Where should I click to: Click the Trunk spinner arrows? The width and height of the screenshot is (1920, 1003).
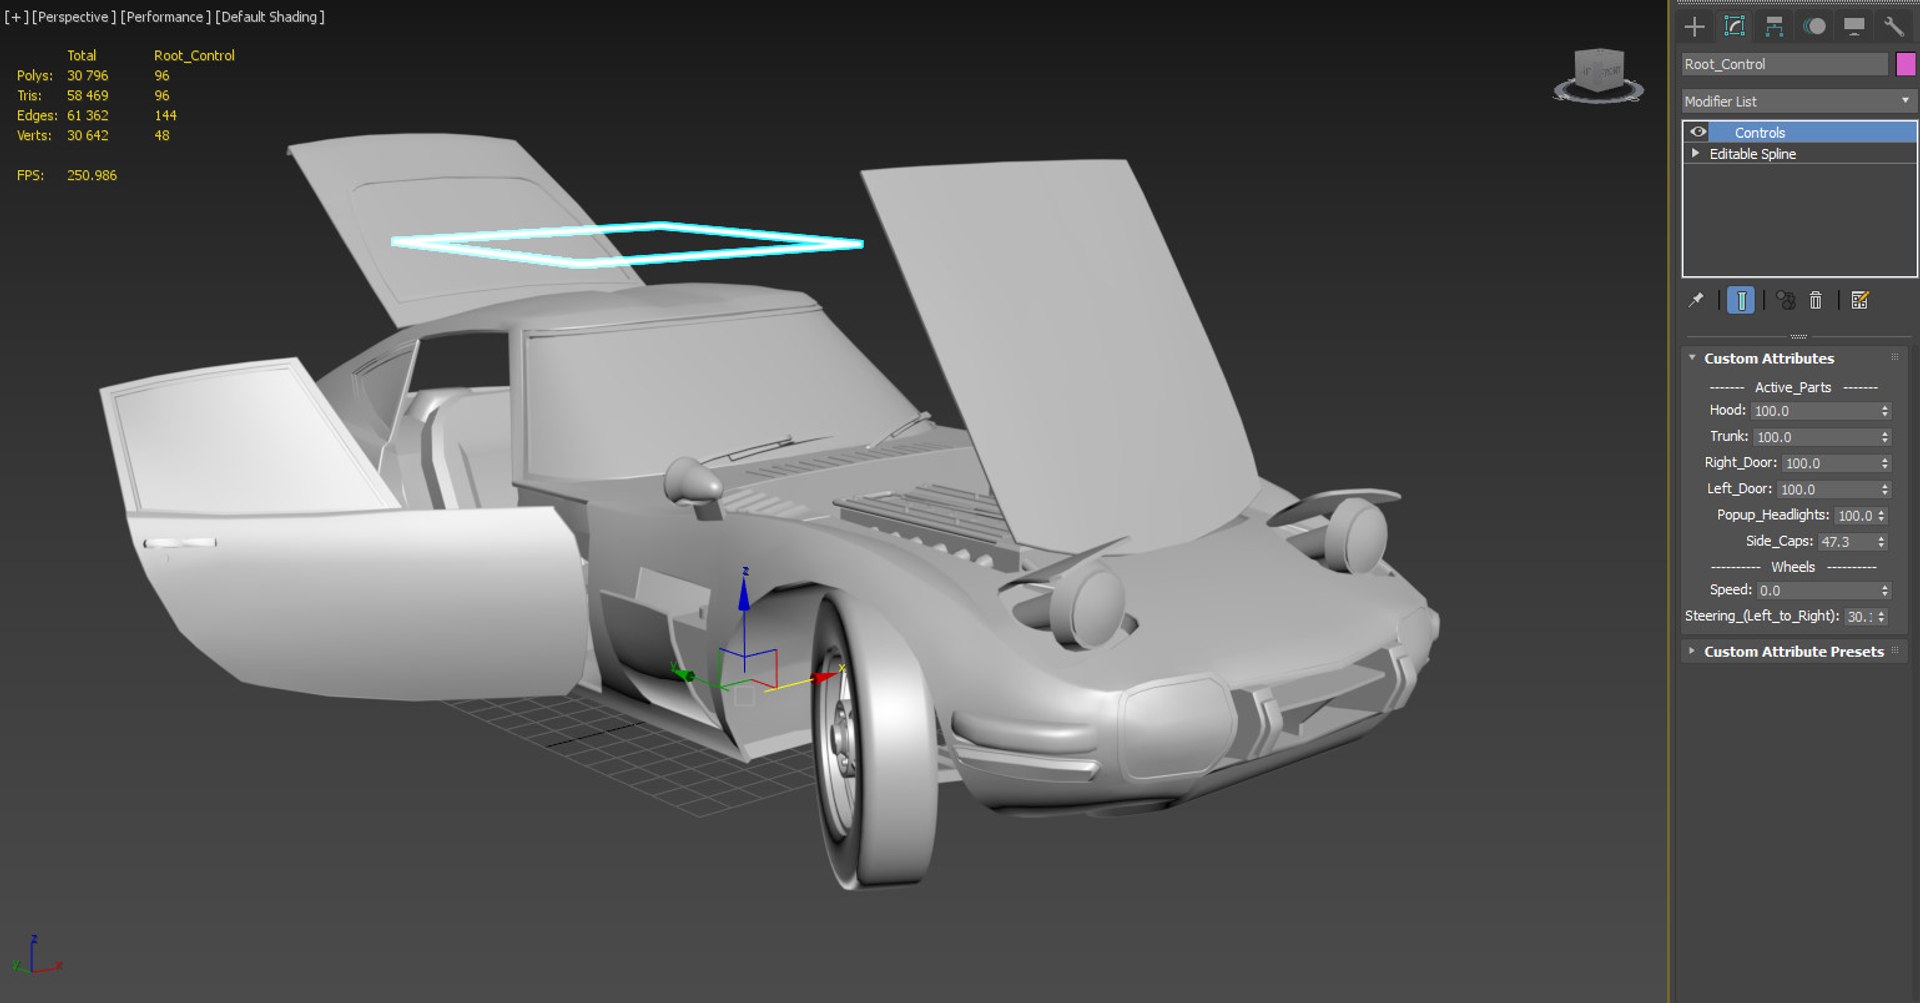pos(1885,437)
